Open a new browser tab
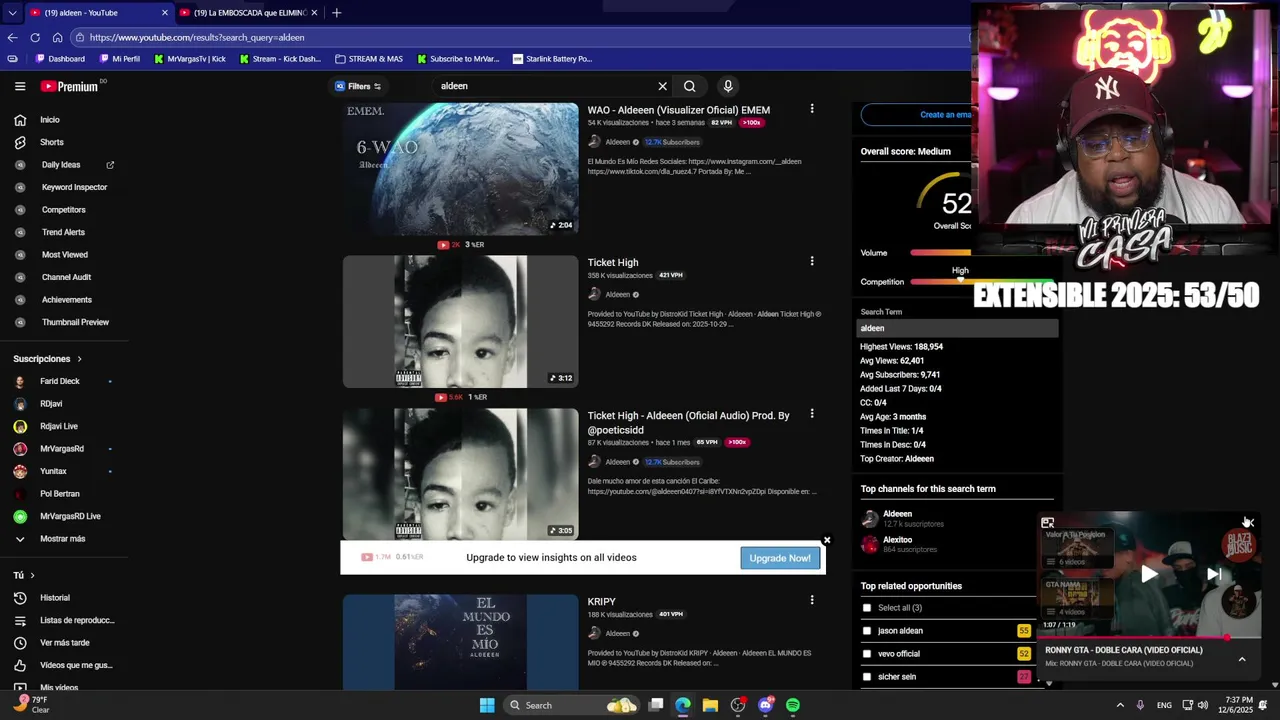The width and height of the screenshot is (1280, 720). pyautogui.click(x=336, y=13)
